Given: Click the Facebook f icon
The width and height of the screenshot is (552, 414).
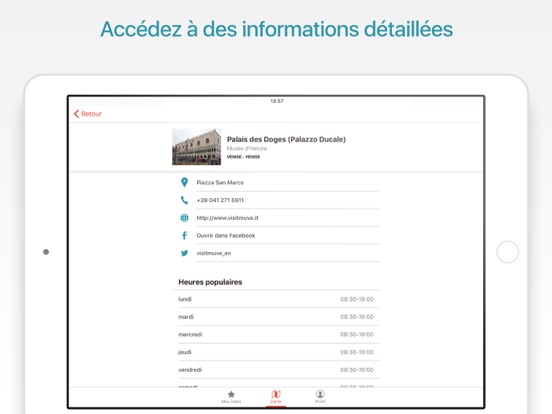Looking at the screenshot, I should 184,236.
